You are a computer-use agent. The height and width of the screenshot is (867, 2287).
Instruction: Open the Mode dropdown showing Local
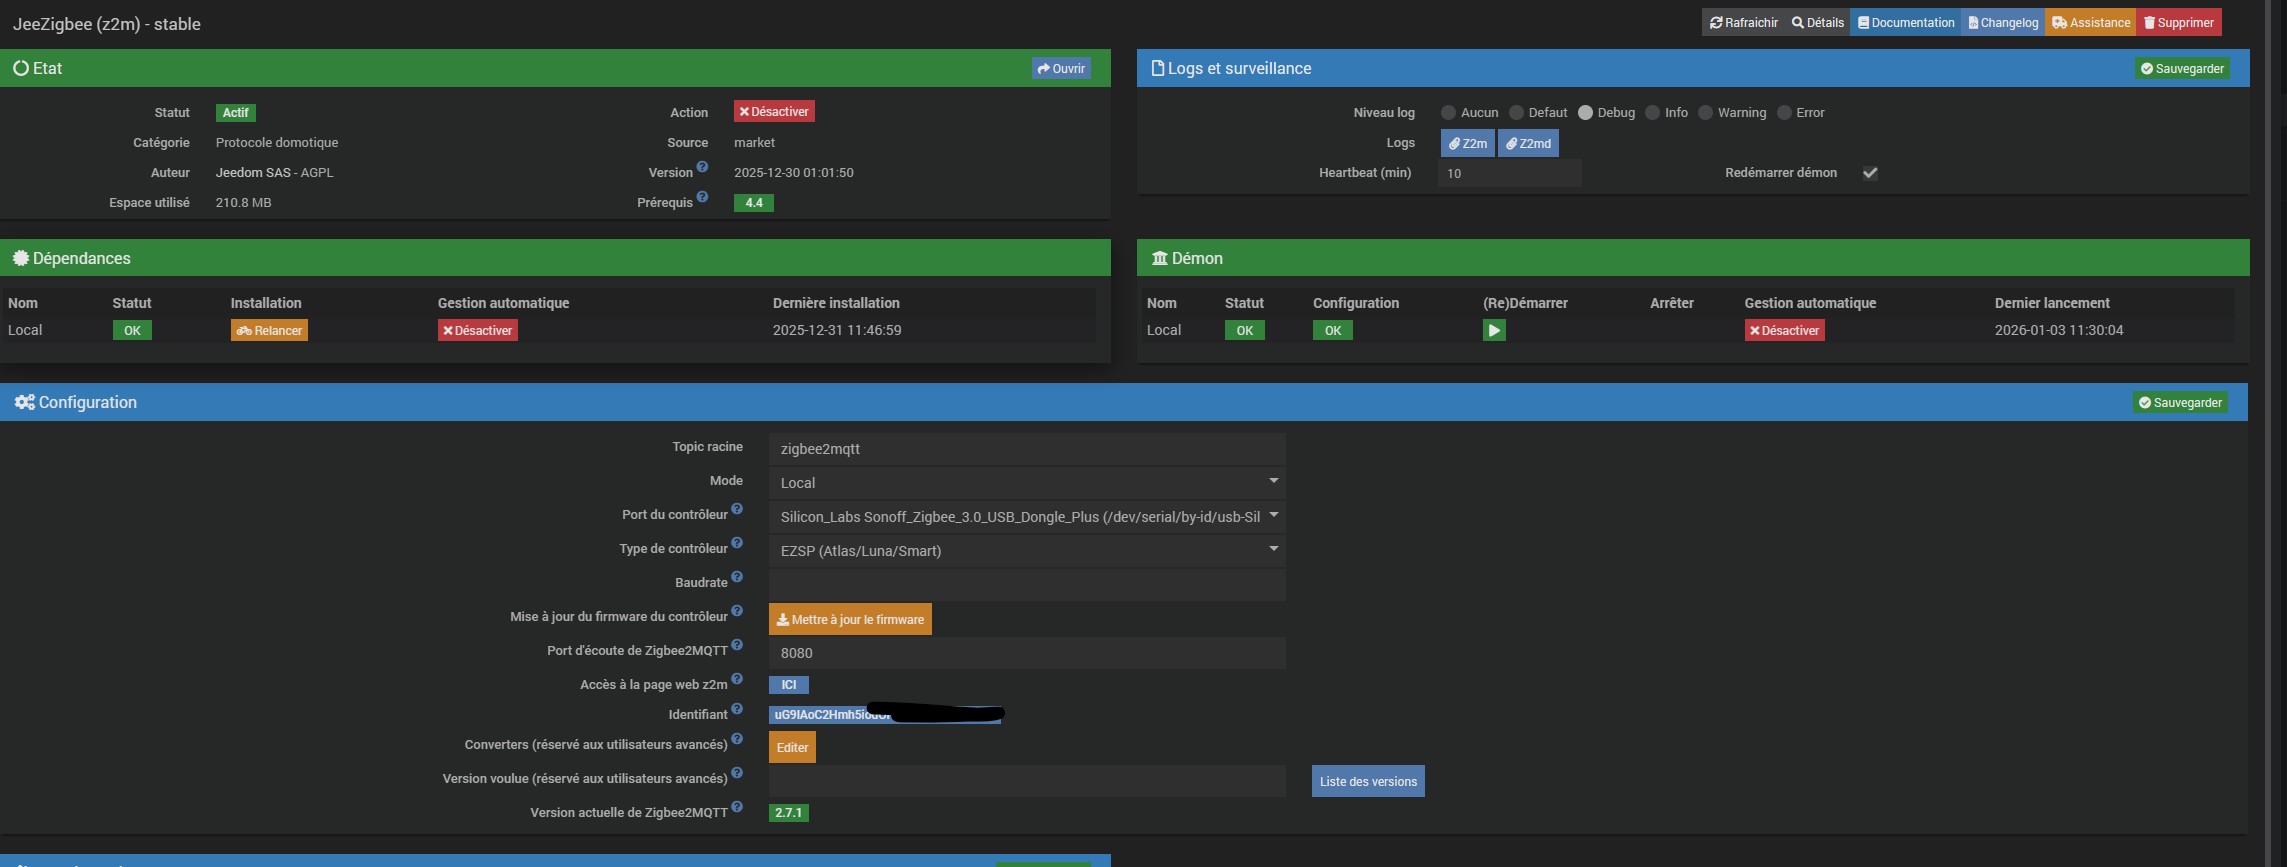1026,482
